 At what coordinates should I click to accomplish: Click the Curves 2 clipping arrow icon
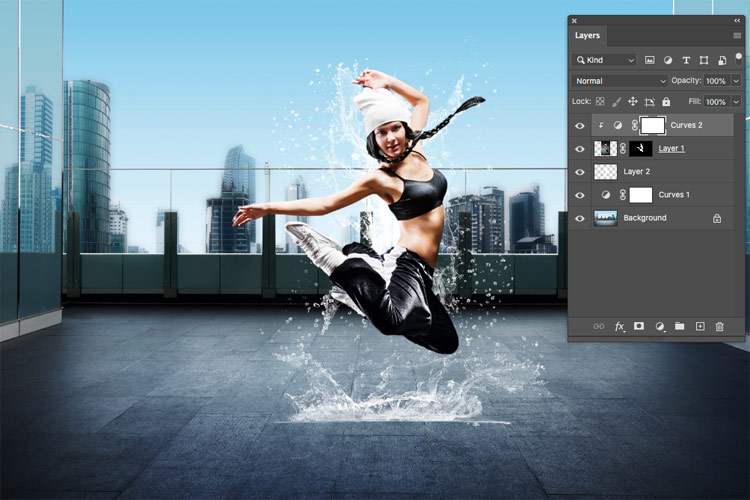click(x=601, y=125)
